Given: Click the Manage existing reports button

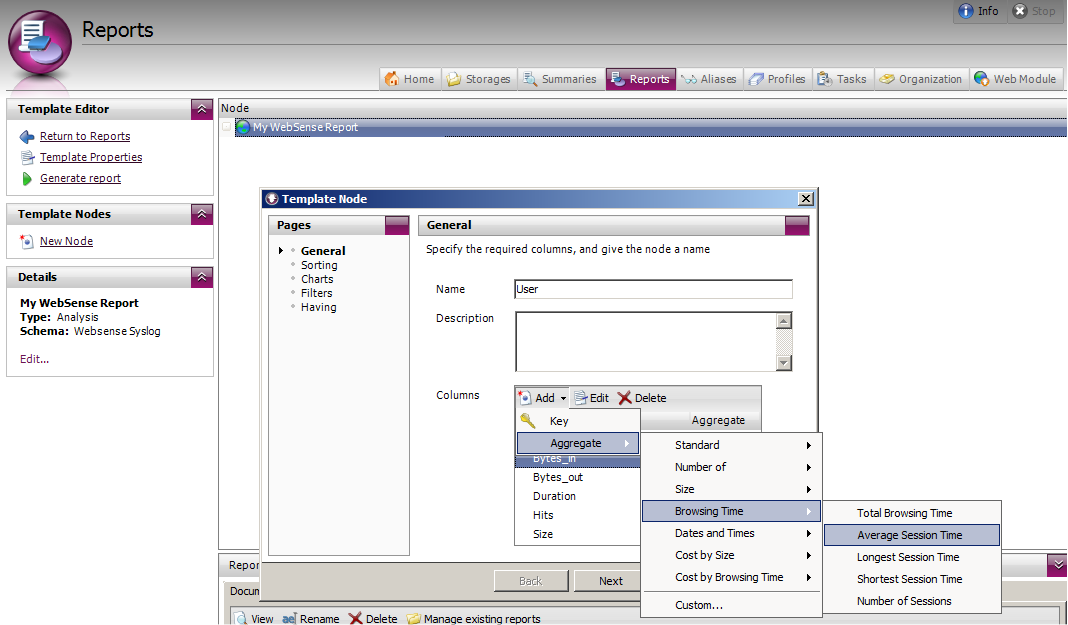Looking at the screenshot, I should [474, 618].
